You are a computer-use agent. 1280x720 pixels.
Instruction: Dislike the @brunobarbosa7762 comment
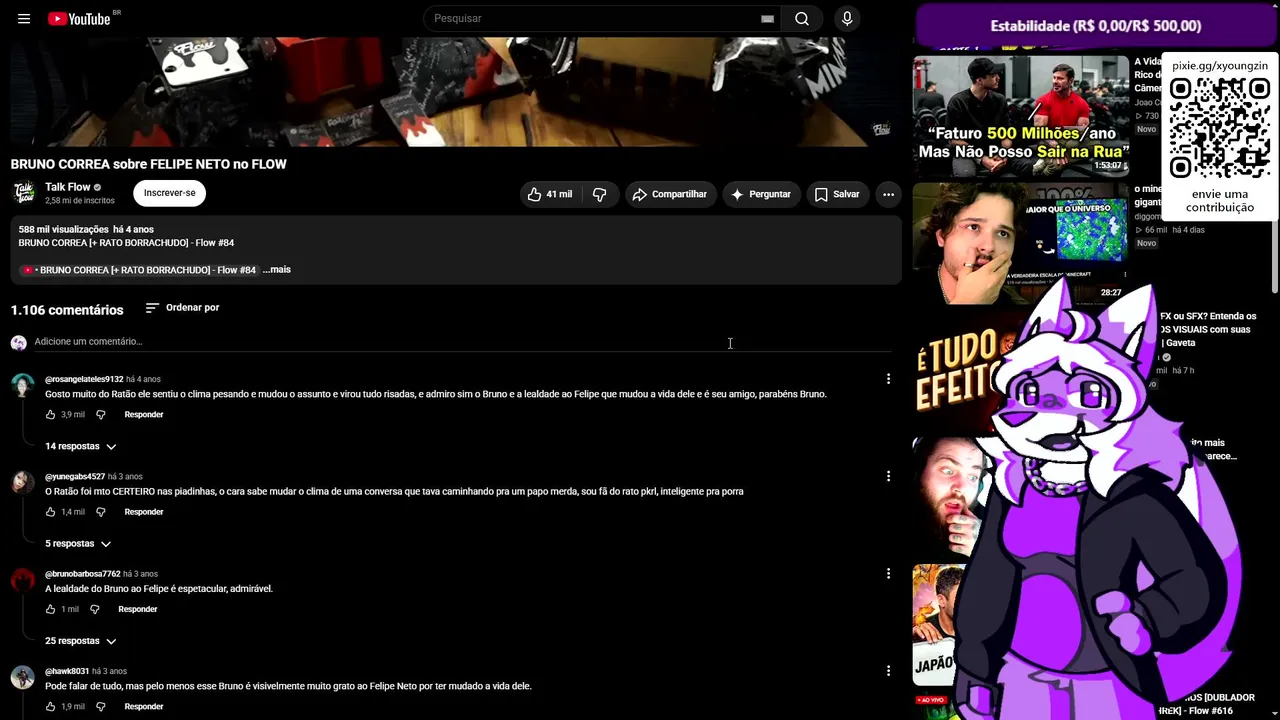point(95,609)
